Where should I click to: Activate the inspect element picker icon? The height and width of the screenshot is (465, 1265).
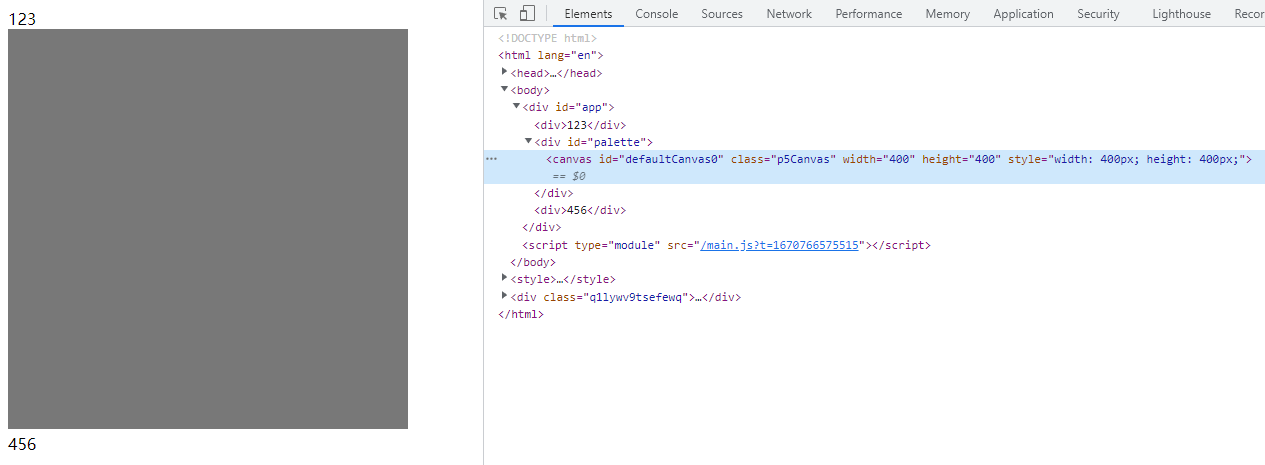[501, 13]
